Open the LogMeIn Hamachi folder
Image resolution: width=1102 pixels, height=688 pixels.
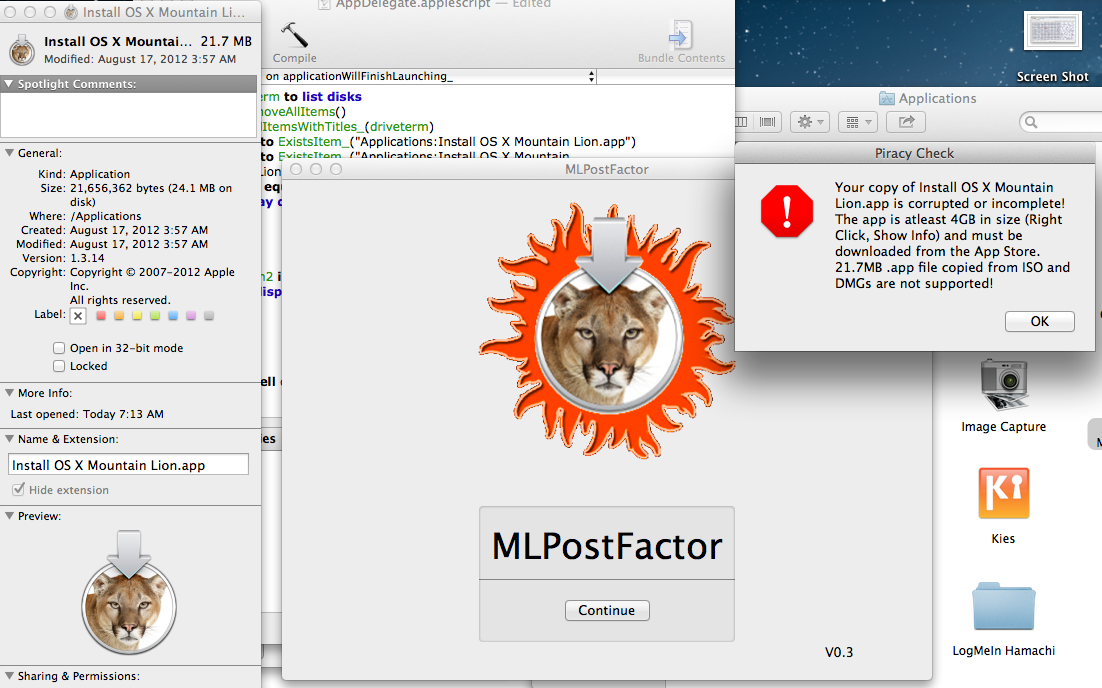click(x=1004, y=606)
